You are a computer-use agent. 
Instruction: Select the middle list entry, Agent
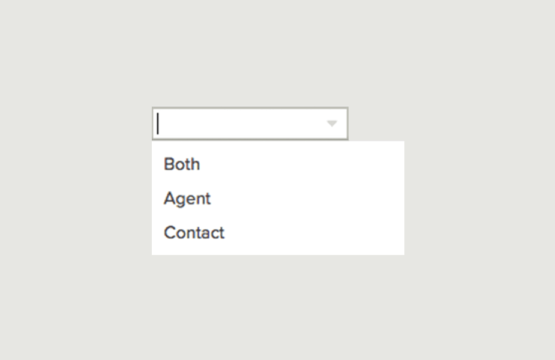pyautogui.click(x=278, y=198)
